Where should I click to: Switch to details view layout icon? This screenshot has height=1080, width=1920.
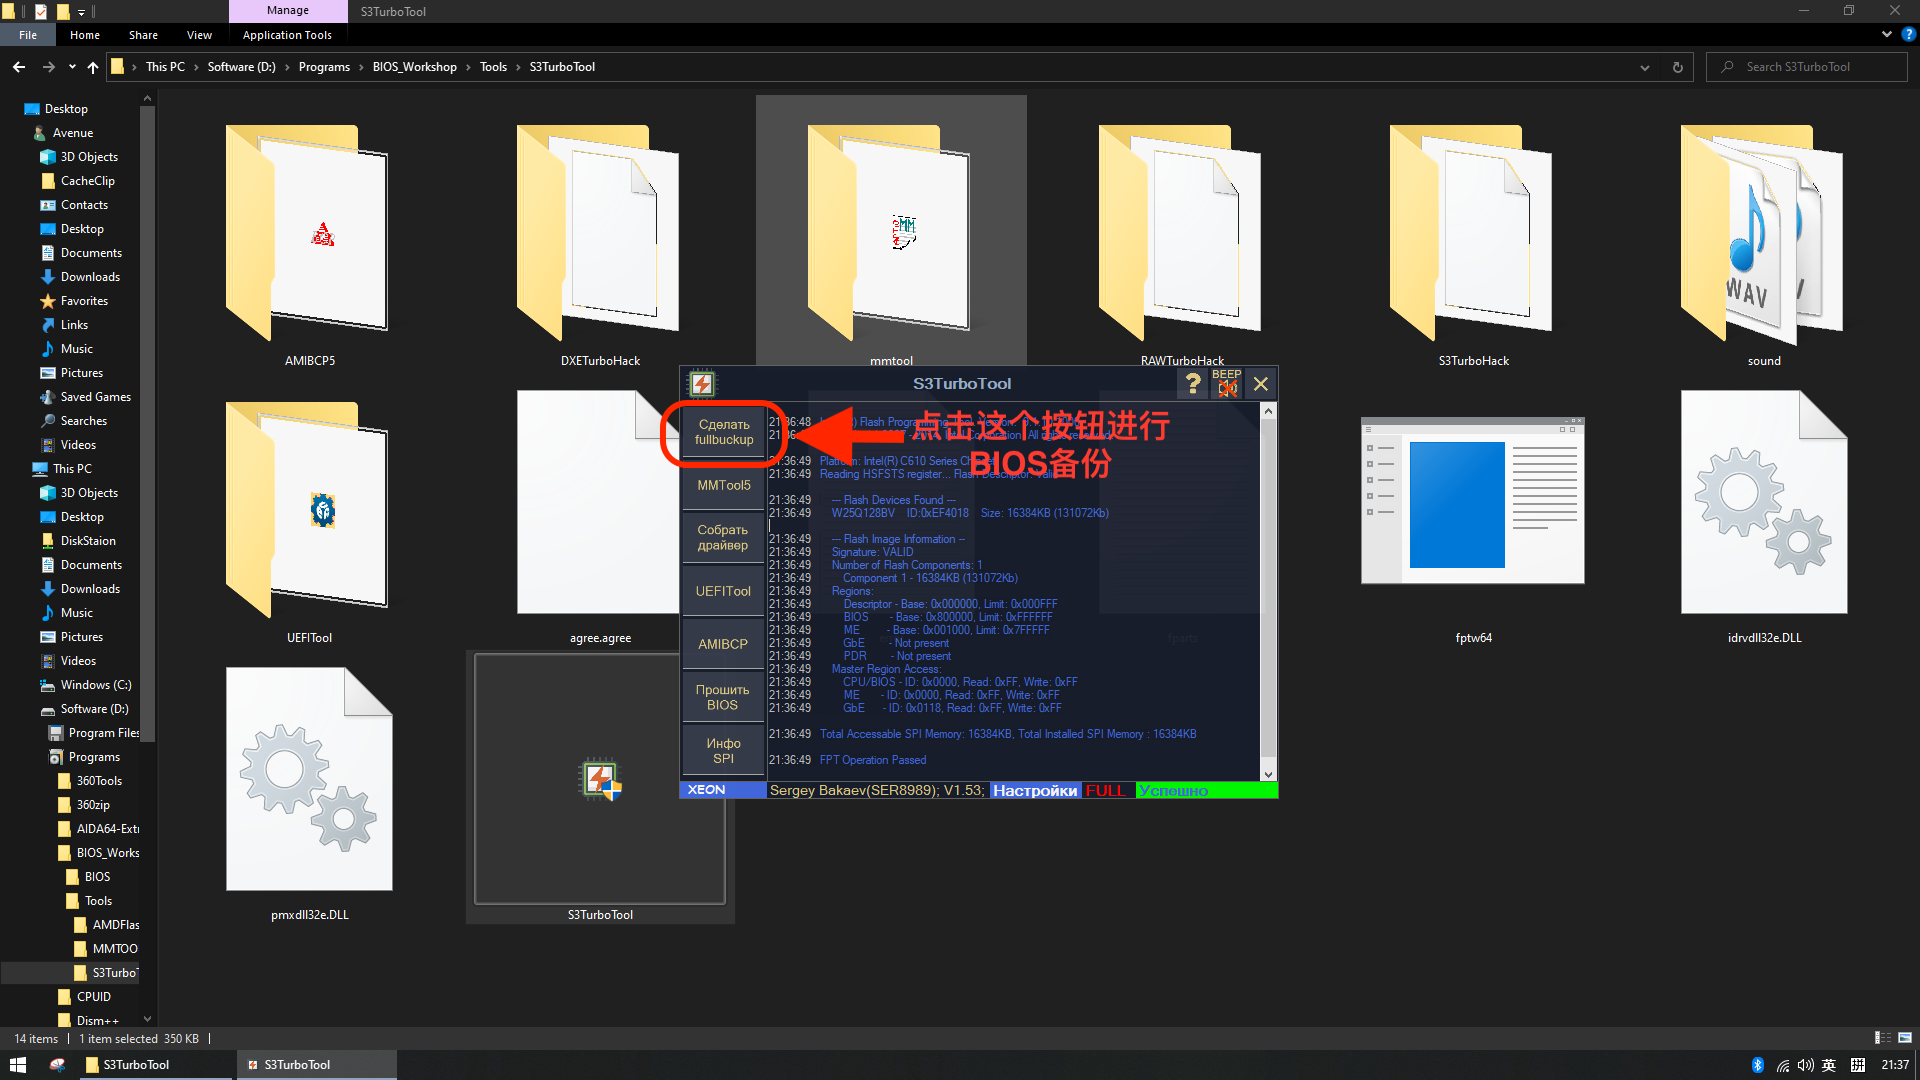(1883, 1038)
